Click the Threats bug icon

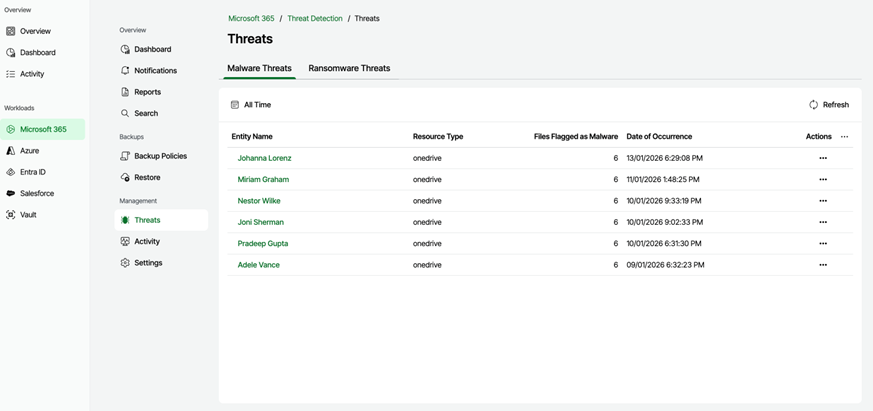coord(125,220)
